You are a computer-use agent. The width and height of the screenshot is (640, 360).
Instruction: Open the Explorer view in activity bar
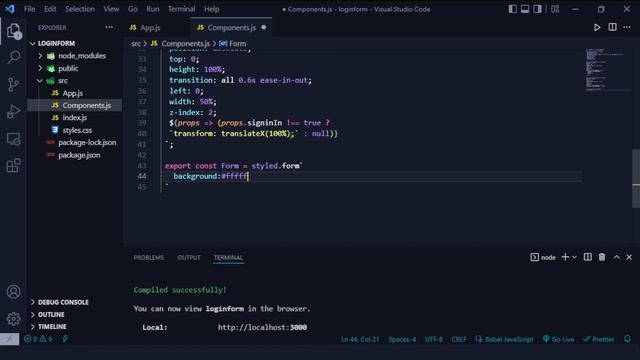[x=13, y=31]
